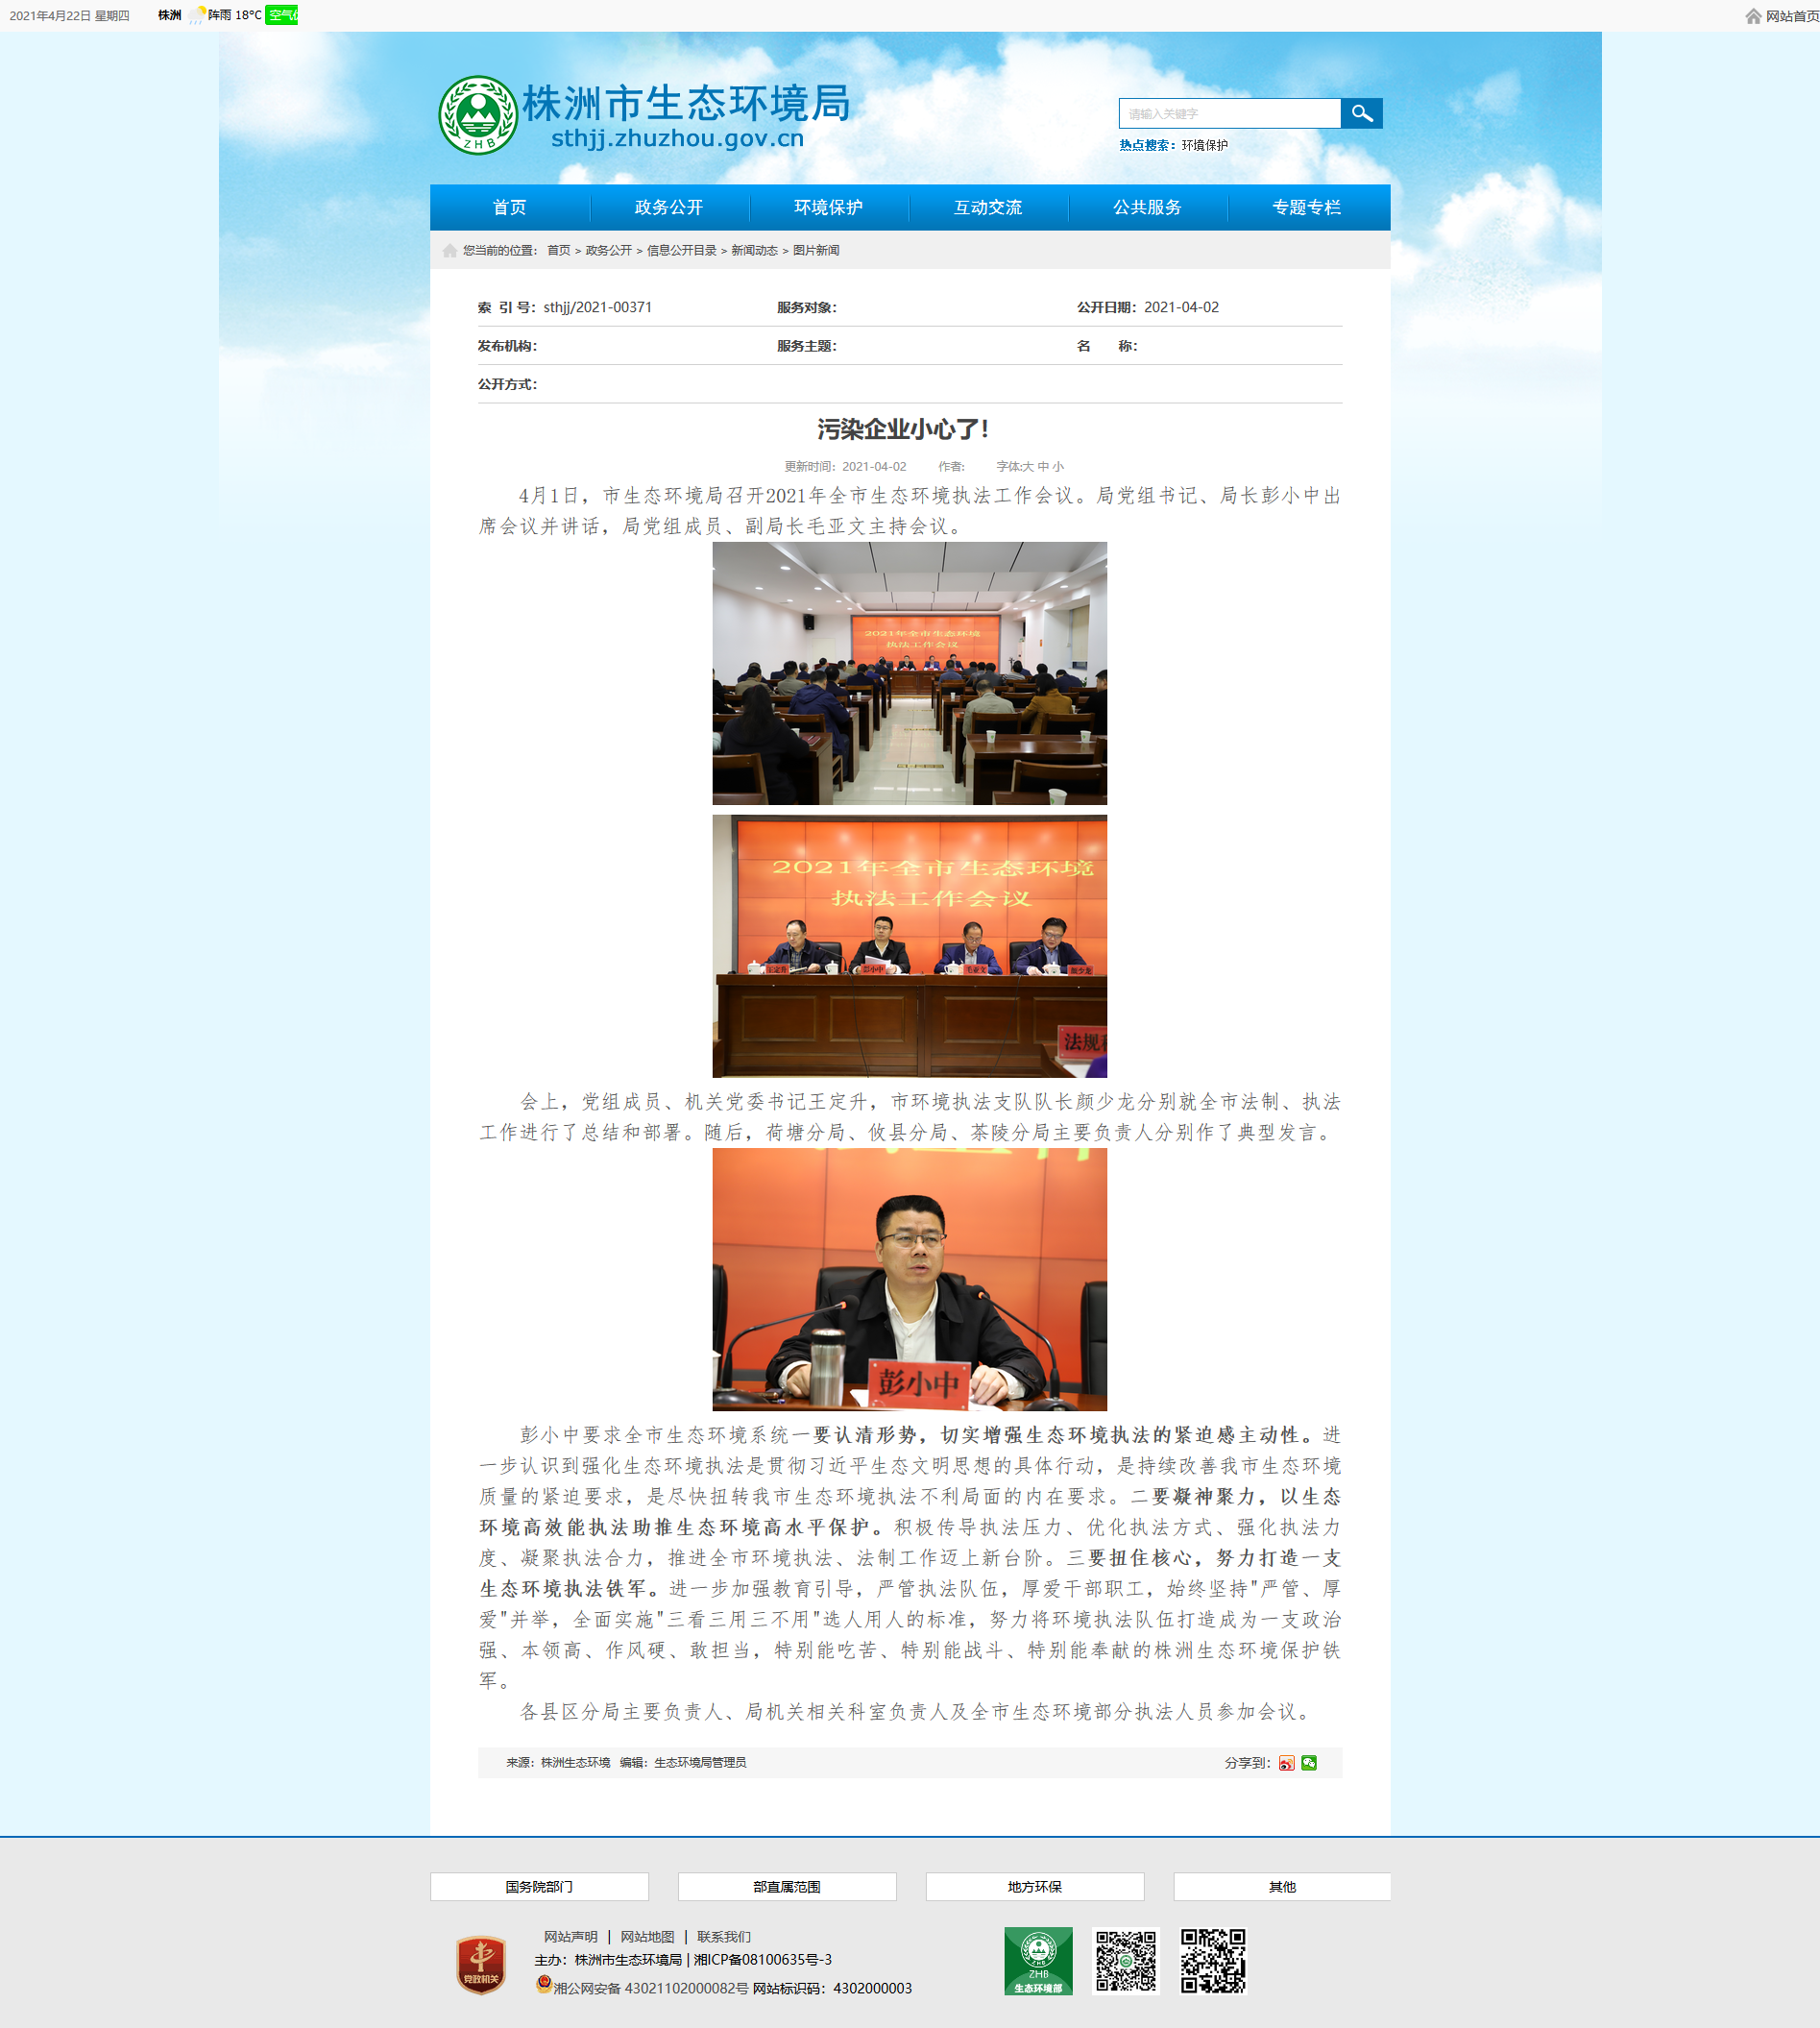Click the home icon beside 网站首页
Viewport: 1820px width, 2028px height.
pos(1753,16)
